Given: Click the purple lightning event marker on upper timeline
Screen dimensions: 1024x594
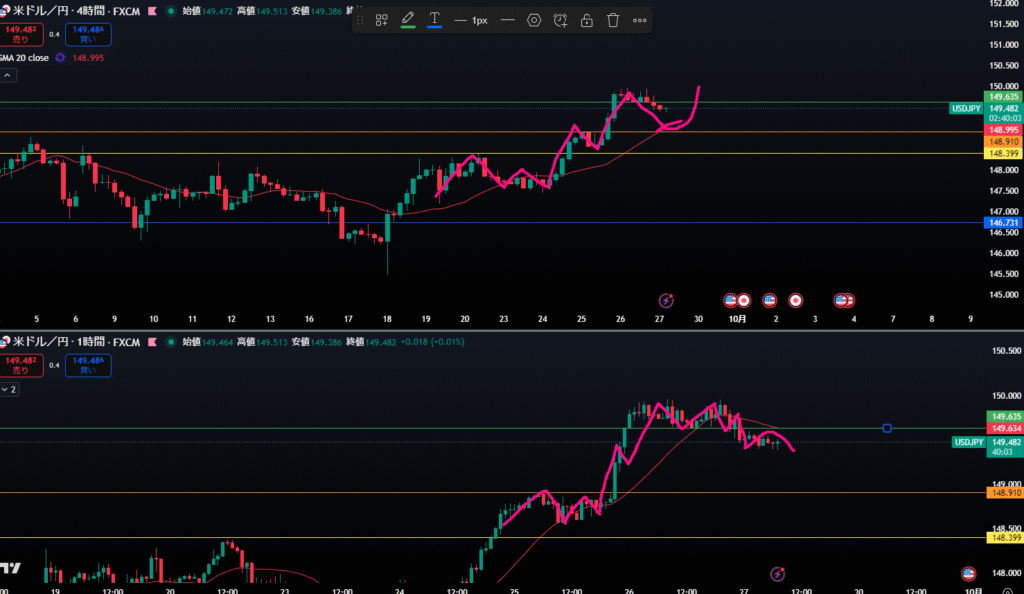Looking at the screenshot, I should click(x=667, y=300).
